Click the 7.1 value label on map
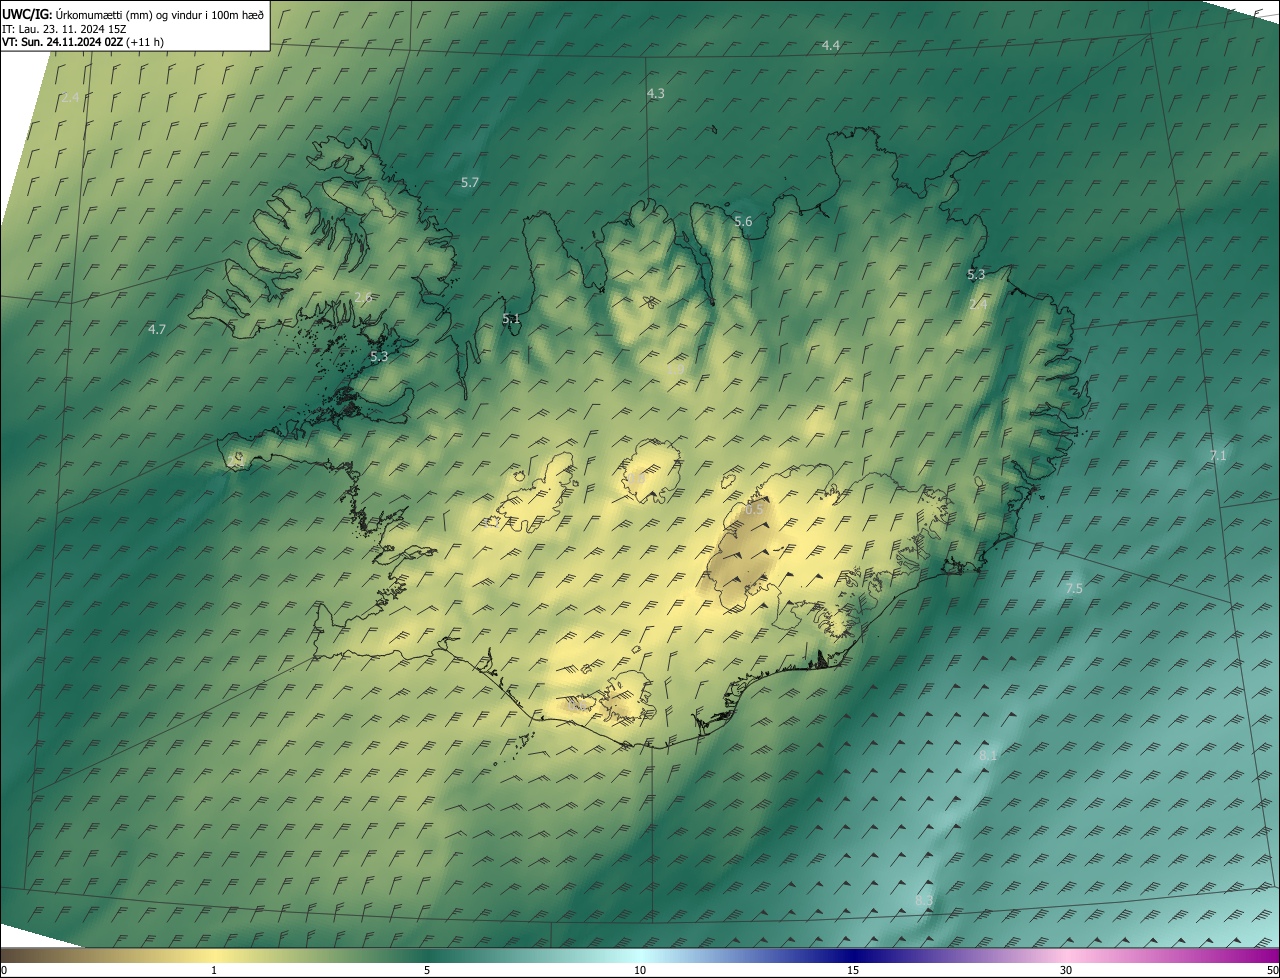 click(1218, 455)
